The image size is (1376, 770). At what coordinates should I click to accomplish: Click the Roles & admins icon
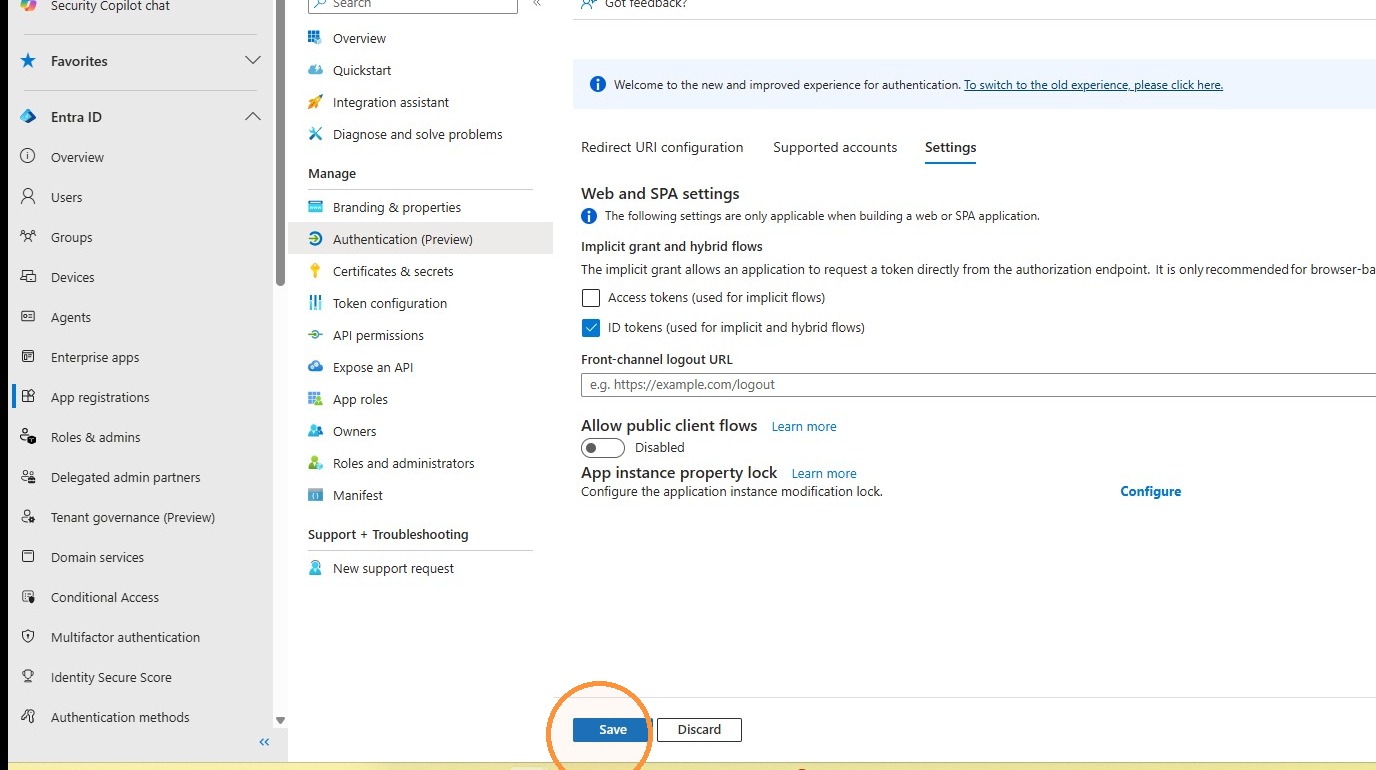tap(28, 437)
